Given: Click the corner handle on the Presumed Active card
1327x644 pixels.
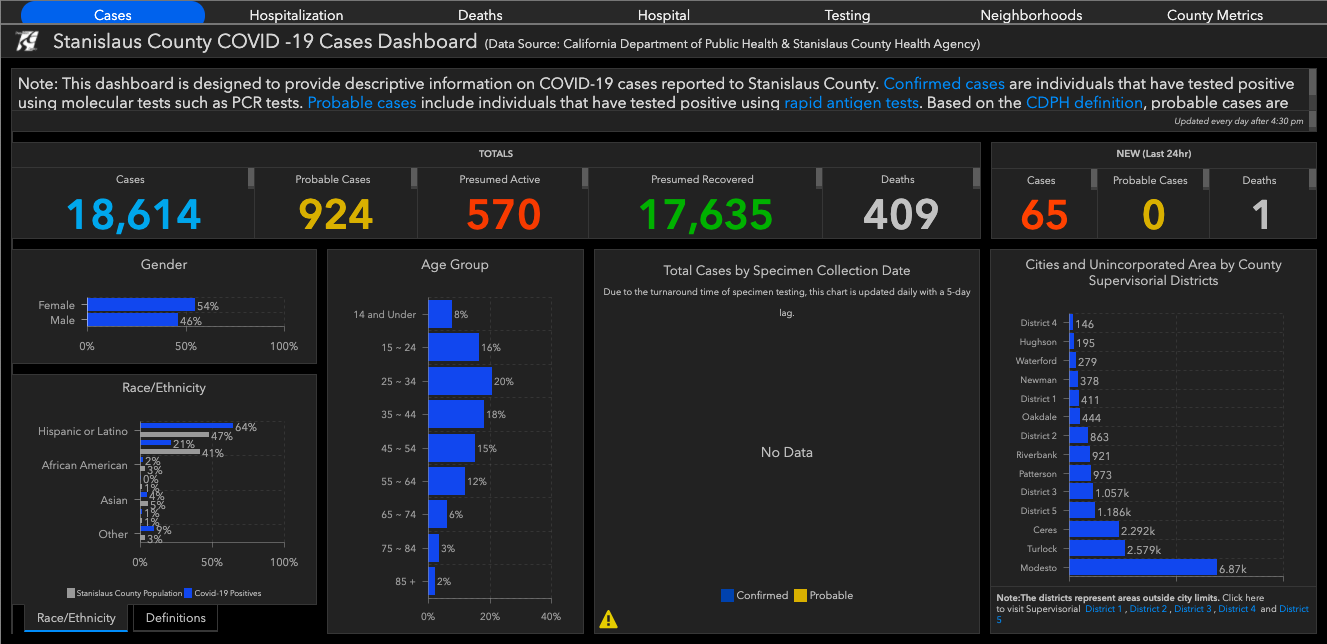Looking at the screenshot, I should pos(583,178).
